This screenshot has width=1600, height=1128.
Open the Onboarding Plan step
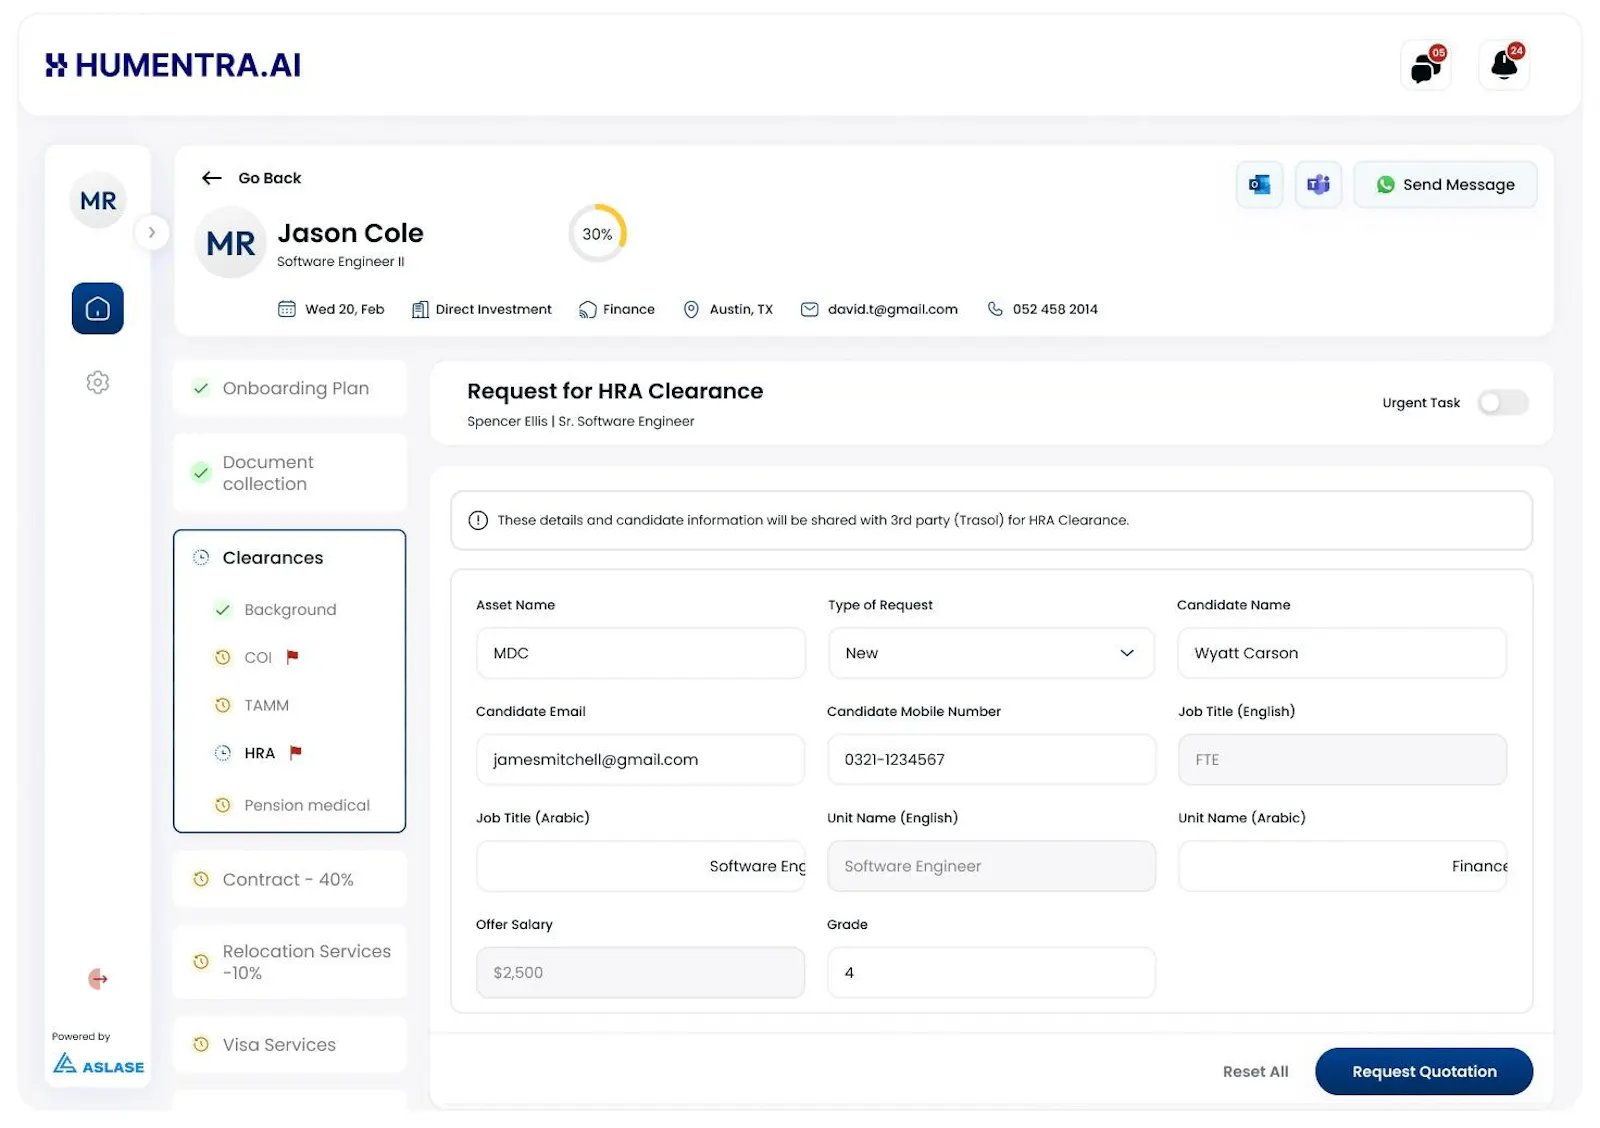(290, 388)
